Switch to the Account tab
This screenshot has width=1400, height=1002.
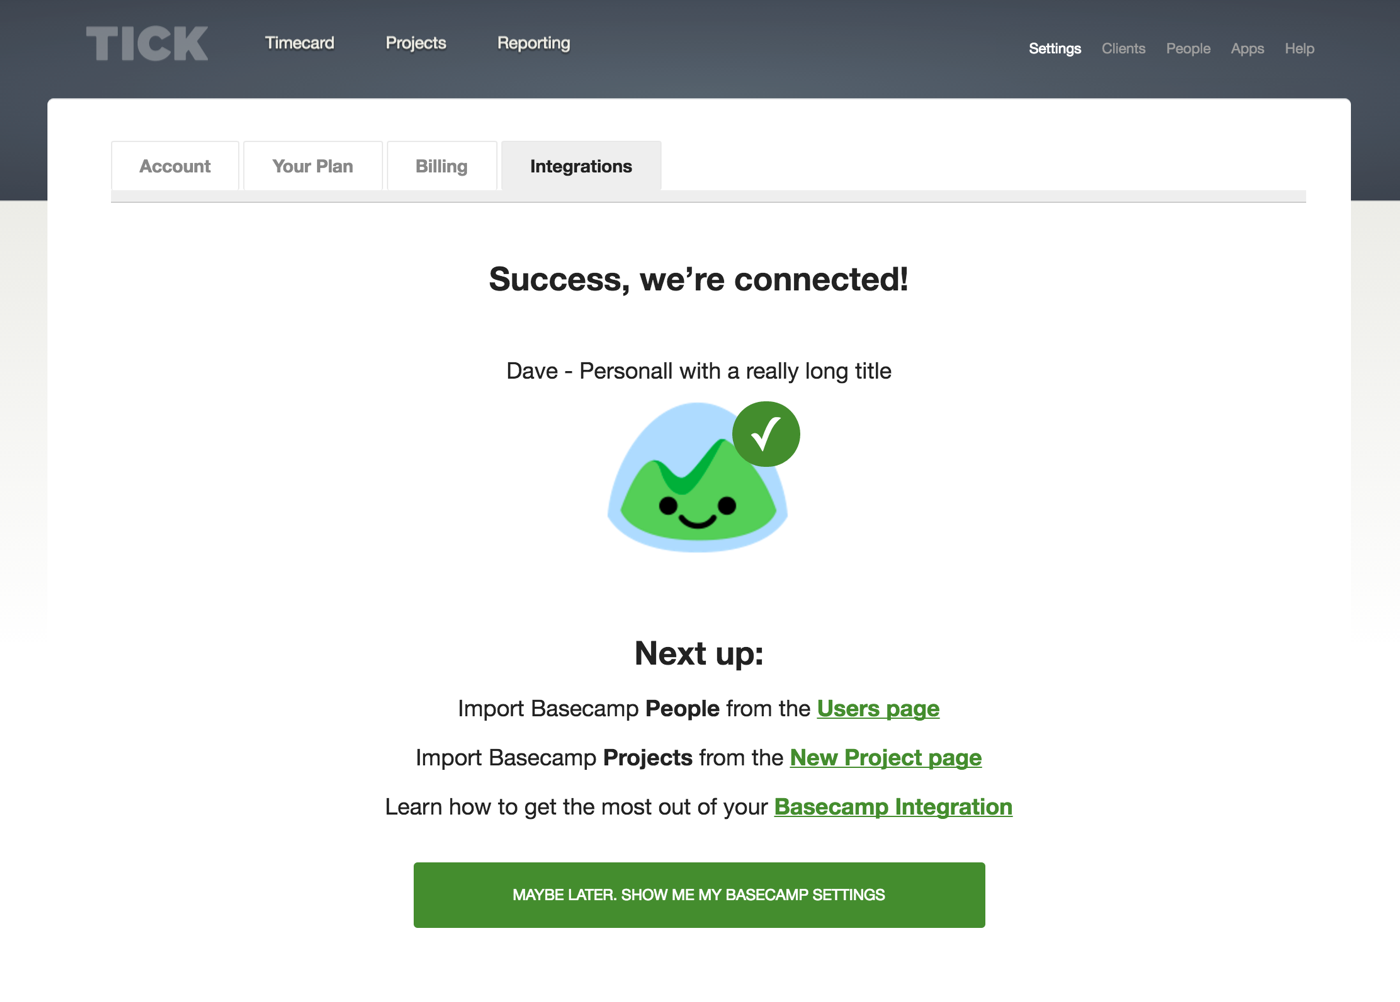point(175,165)
